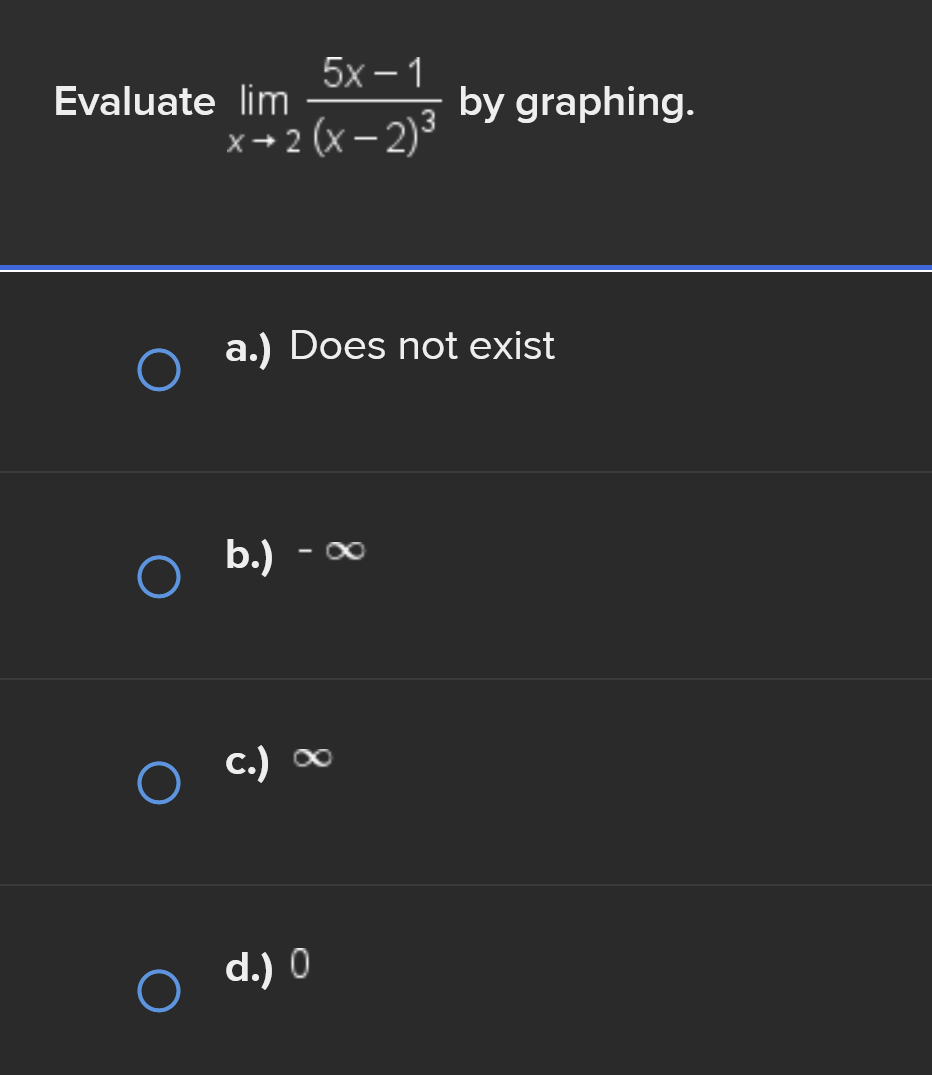Select the radio button for option b
The image size is (932, 1075).
point(159,577)
